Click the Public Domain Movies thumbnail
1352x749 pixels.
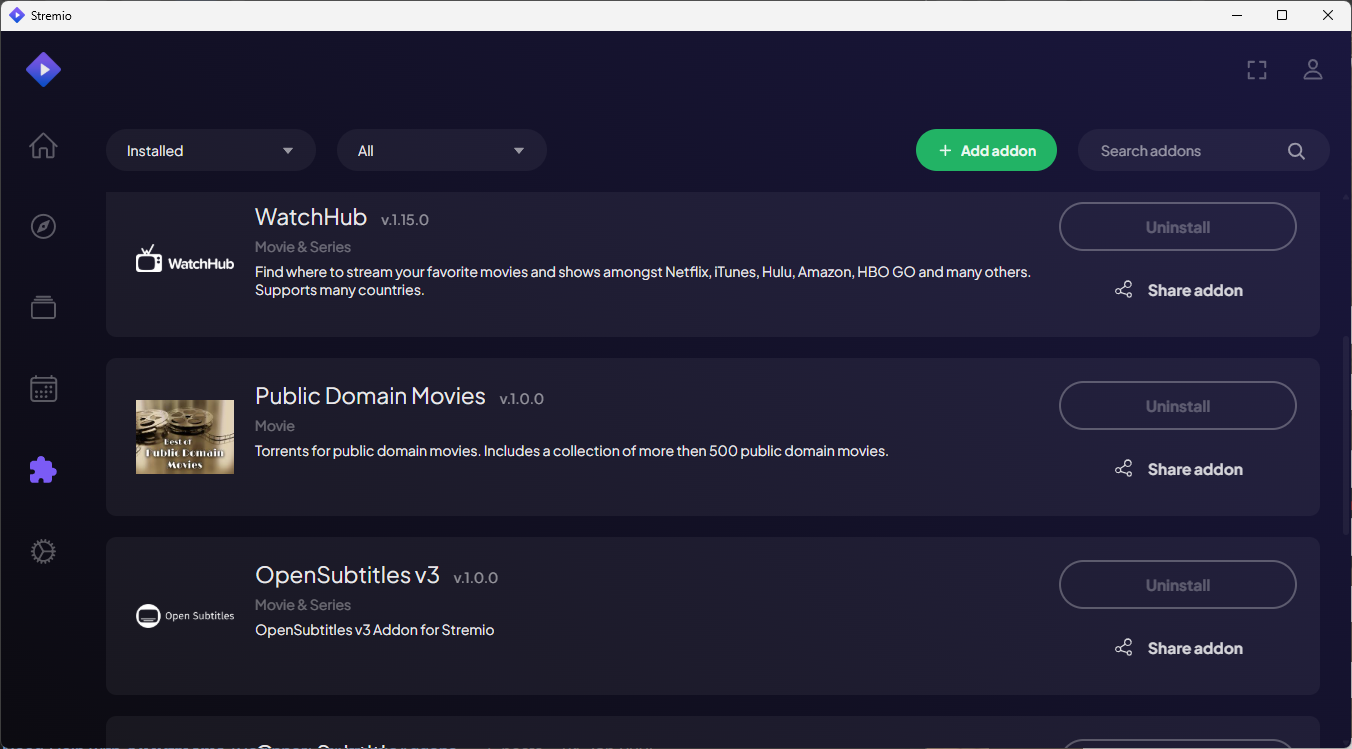(185, 437)
